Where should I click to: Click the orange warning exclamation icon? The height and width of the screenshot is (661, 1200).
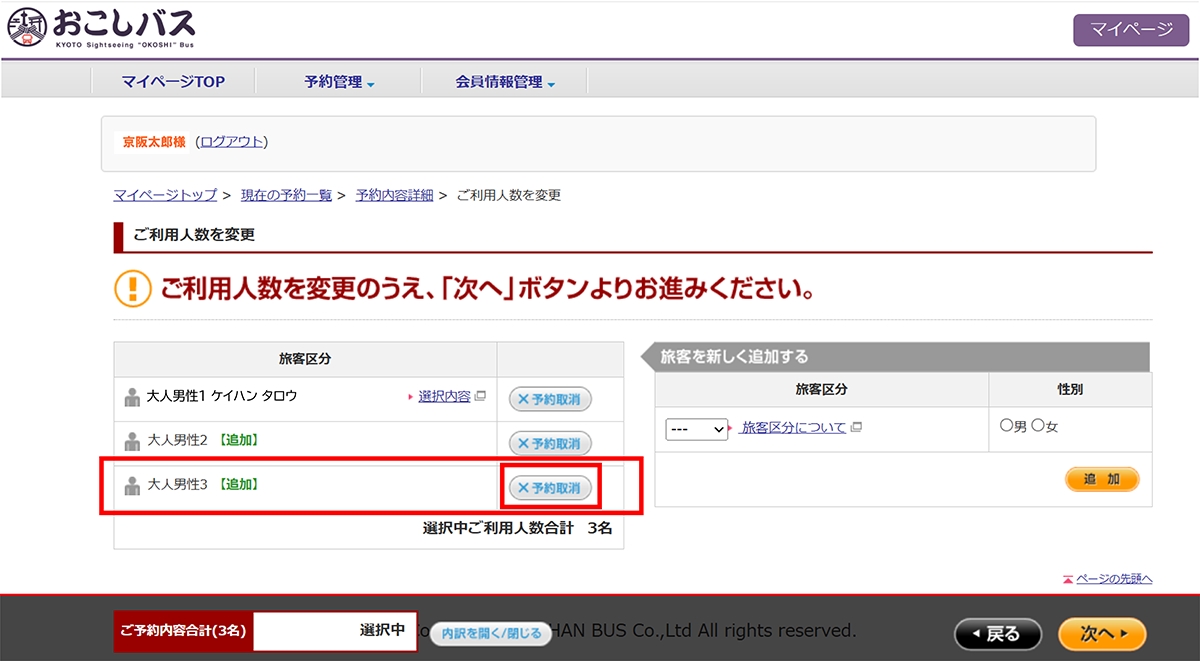[132, 289]
